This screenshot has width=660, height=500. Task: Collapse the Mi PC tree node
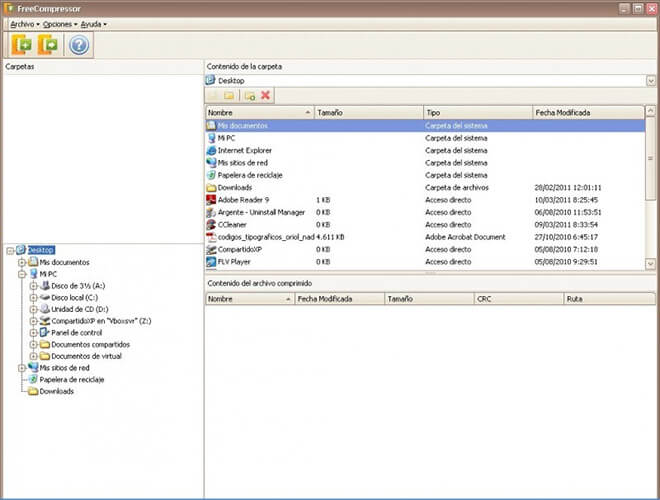tap(22, 274)
